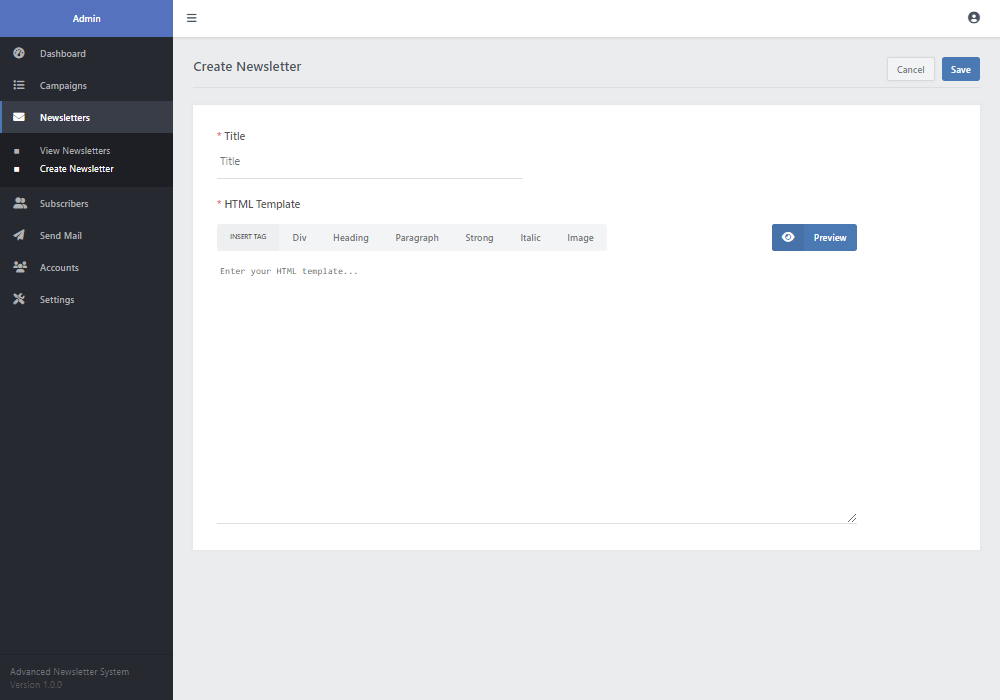Click the View Newsletters bullet icon
The height and width of the screenshot is (700, 1000).
17,151
